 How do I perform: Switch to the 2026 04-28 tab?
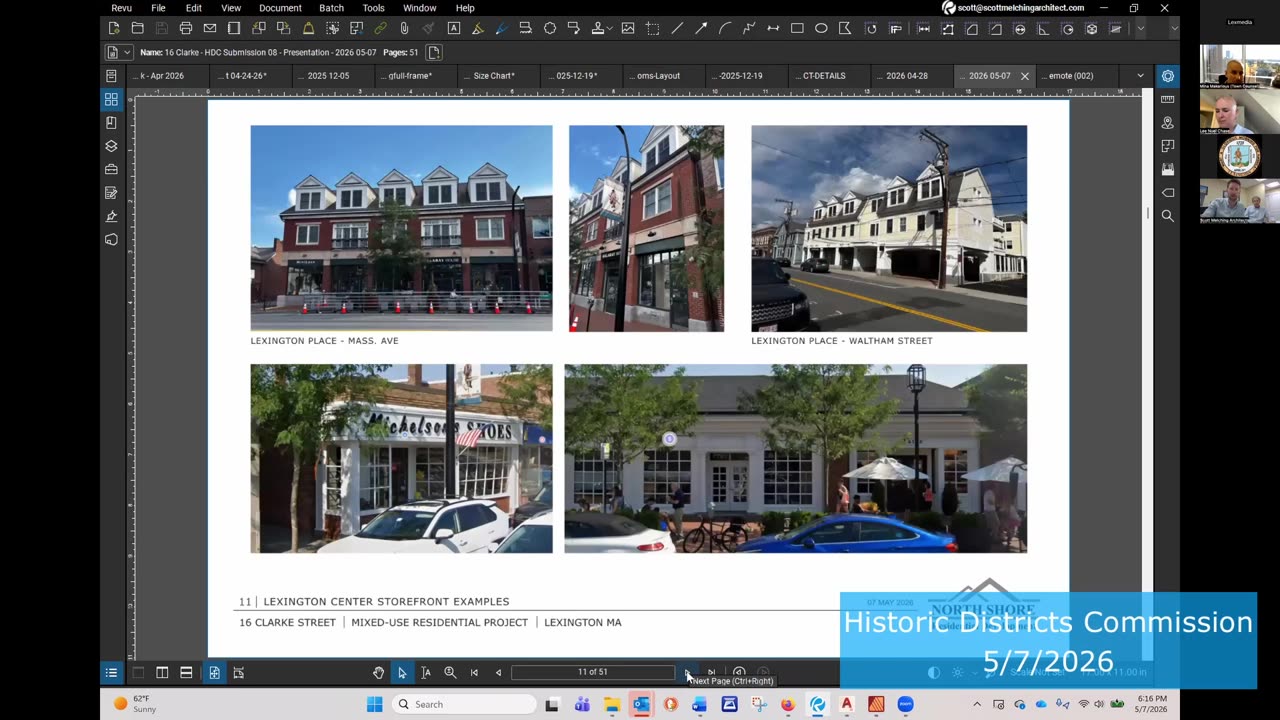click(x=912, y=76)
